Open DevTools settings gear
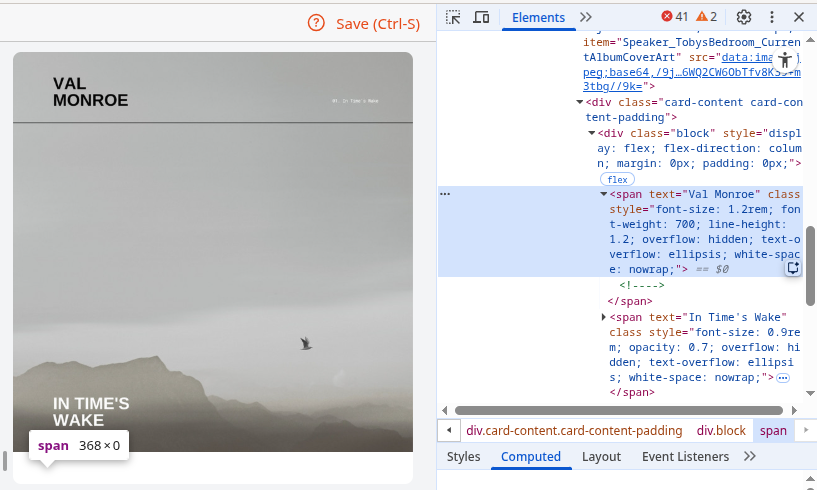This screenshot has width=817, height=490. [x=744, y=17]
